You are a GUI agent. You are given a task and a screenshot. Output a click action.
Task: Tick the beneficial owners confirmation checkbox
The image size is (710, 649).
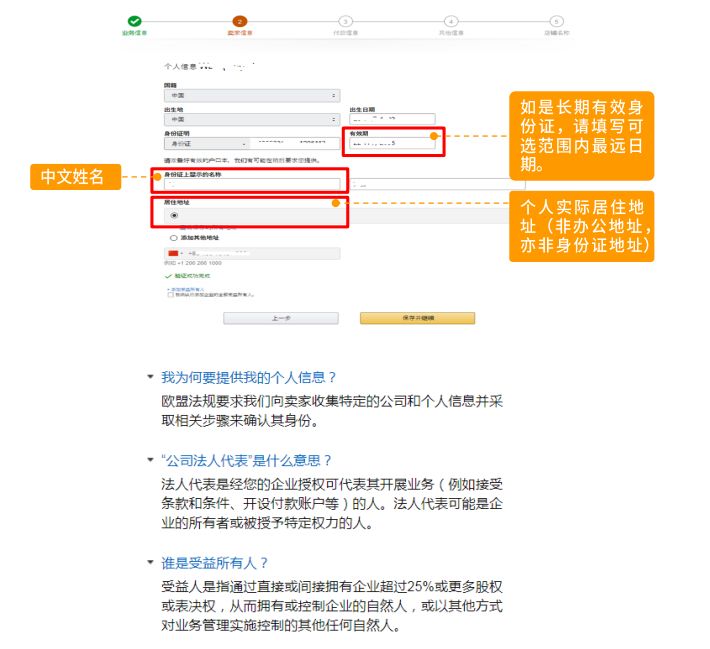click(170, 295)
